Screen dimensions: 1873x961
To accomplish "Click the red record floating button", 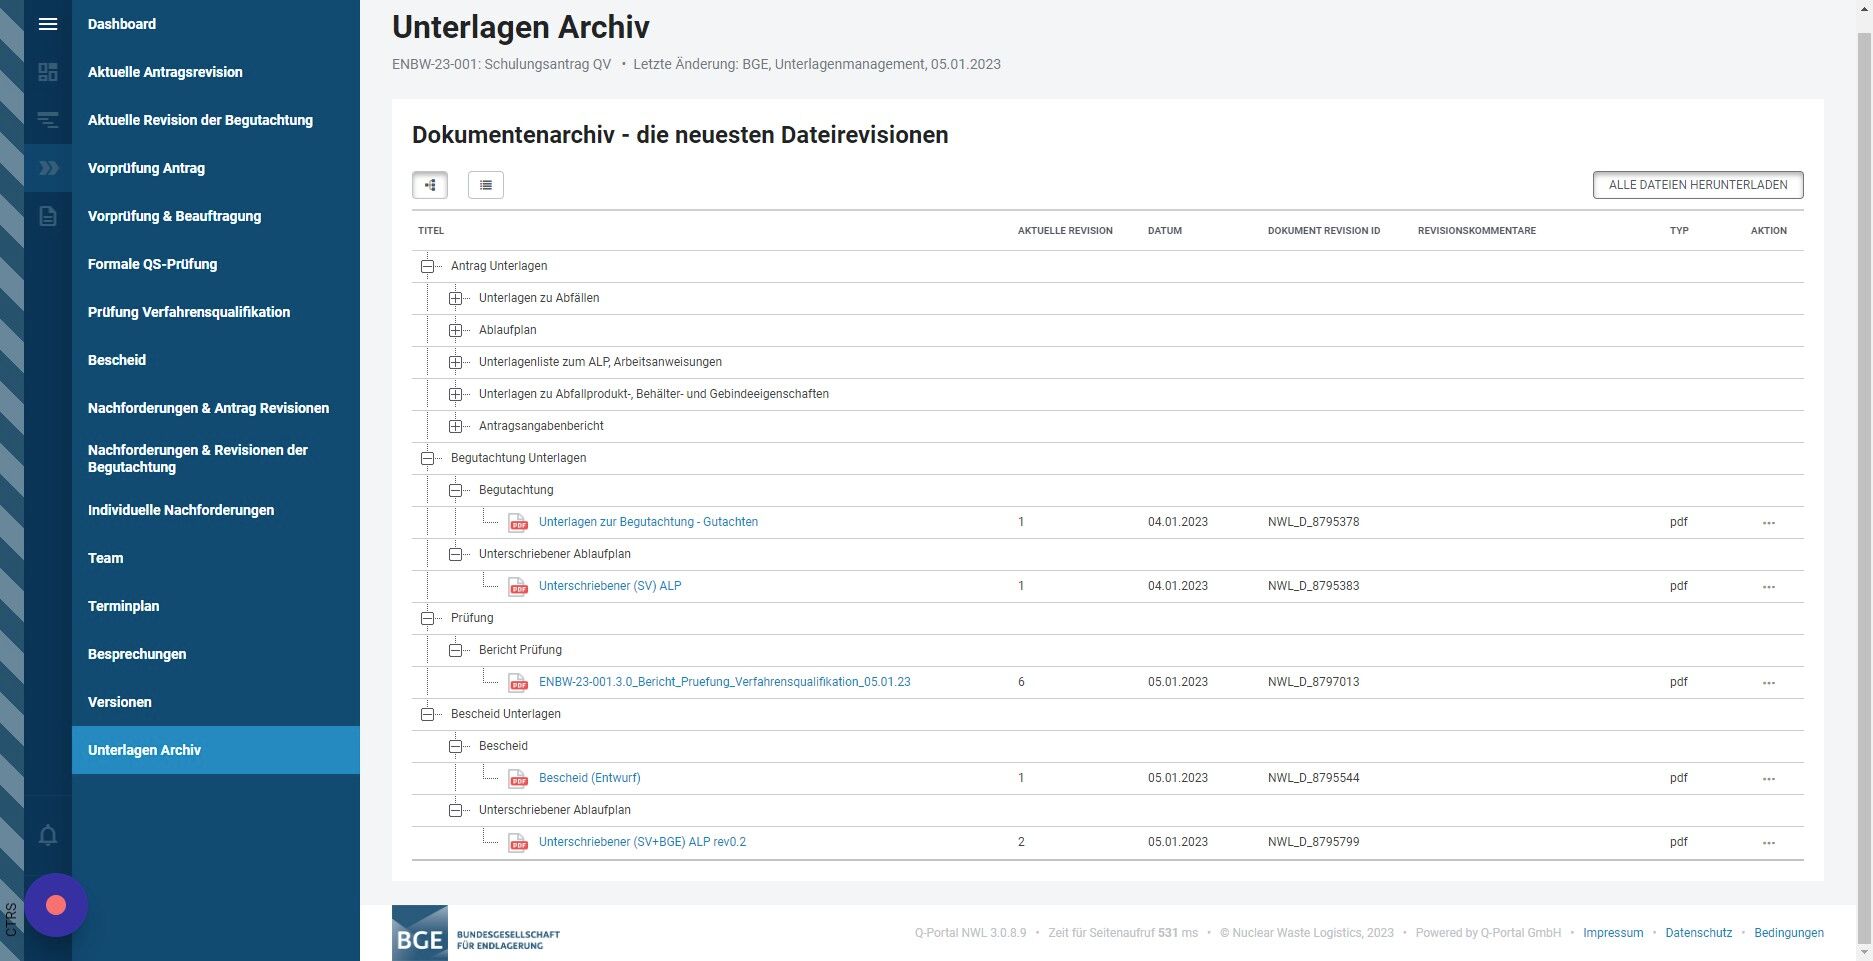I will pyautogui.click(x=56, y=905).
